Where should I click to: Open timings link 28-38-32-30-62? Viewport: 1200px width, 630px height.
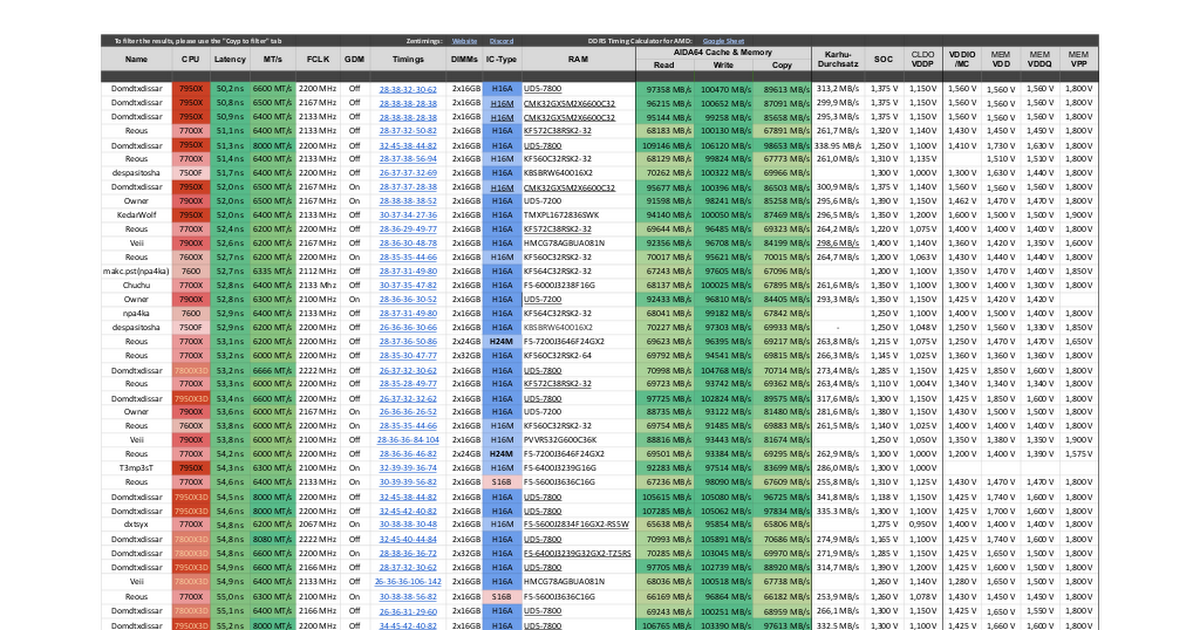tap(408, 88)
